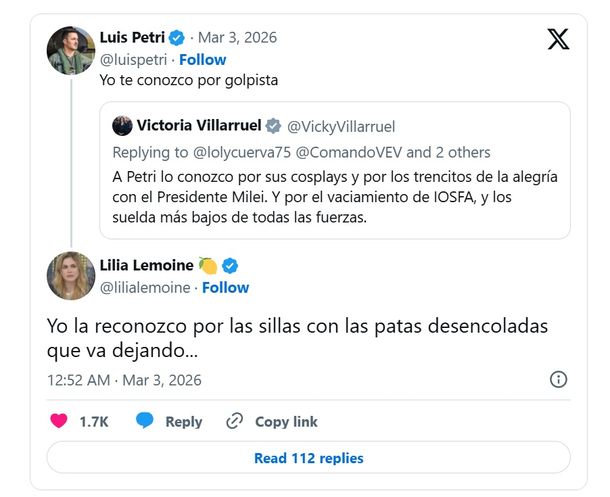
Task: Open Victoria Villarruel's small avatar
Action: point(123,126)
